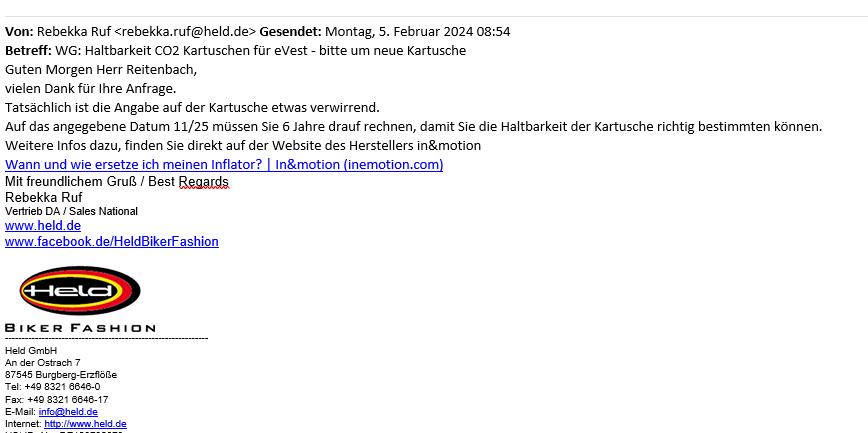Click the '87545 Burgberg-Erzflöße' line

click(61, 375)
